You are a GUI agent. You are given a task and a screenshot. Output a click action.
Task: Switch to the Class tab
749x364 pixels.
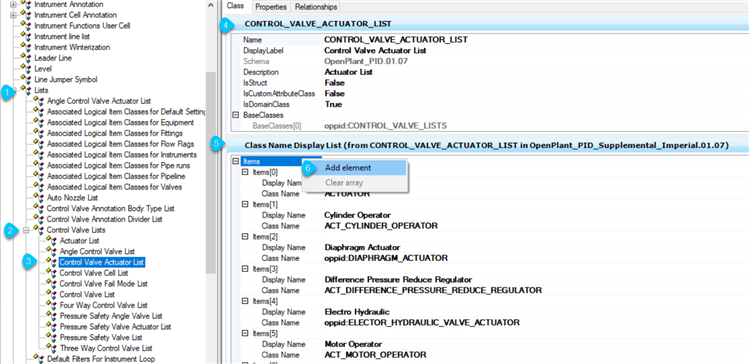coord(235,6)
